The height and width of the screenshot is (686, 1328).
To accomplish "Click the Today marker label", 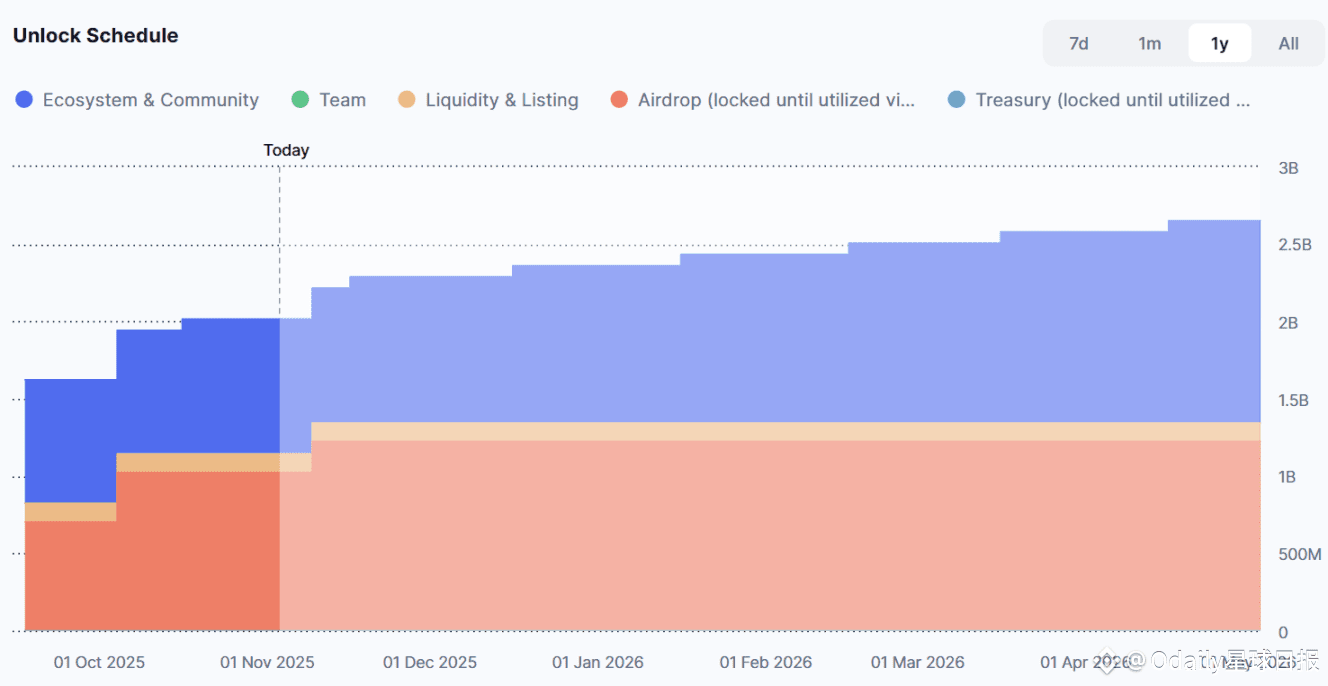I will tap(286, 150).
